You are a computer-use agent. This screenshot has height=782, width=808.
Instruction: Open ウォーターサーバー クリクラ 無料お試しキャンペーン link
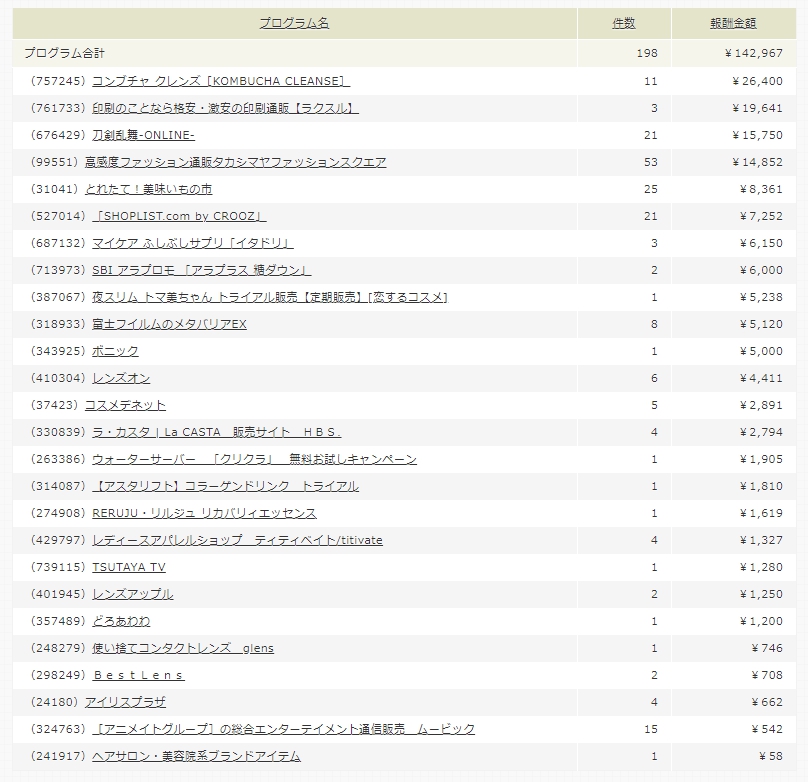coord(255,459)
